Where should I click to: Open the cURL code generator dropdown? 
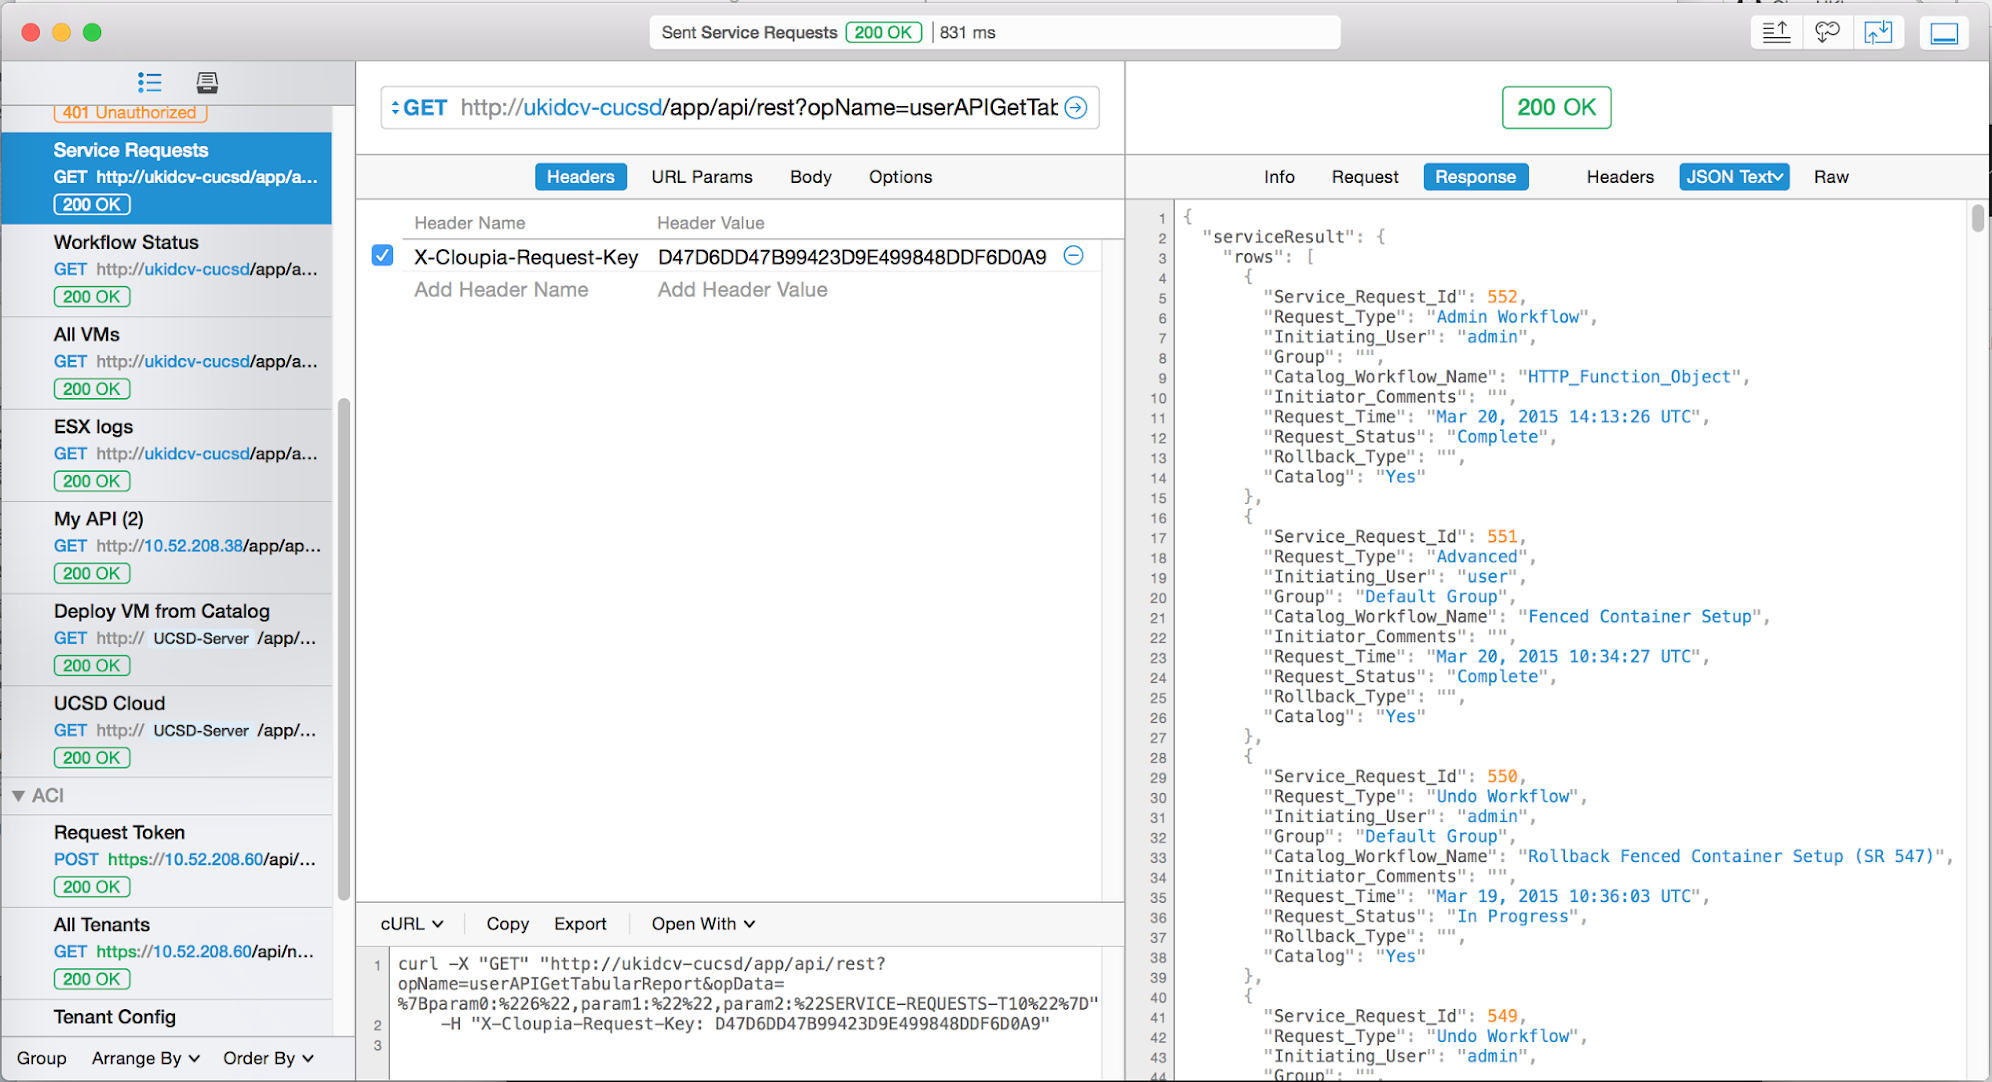[x=412, y=924]
